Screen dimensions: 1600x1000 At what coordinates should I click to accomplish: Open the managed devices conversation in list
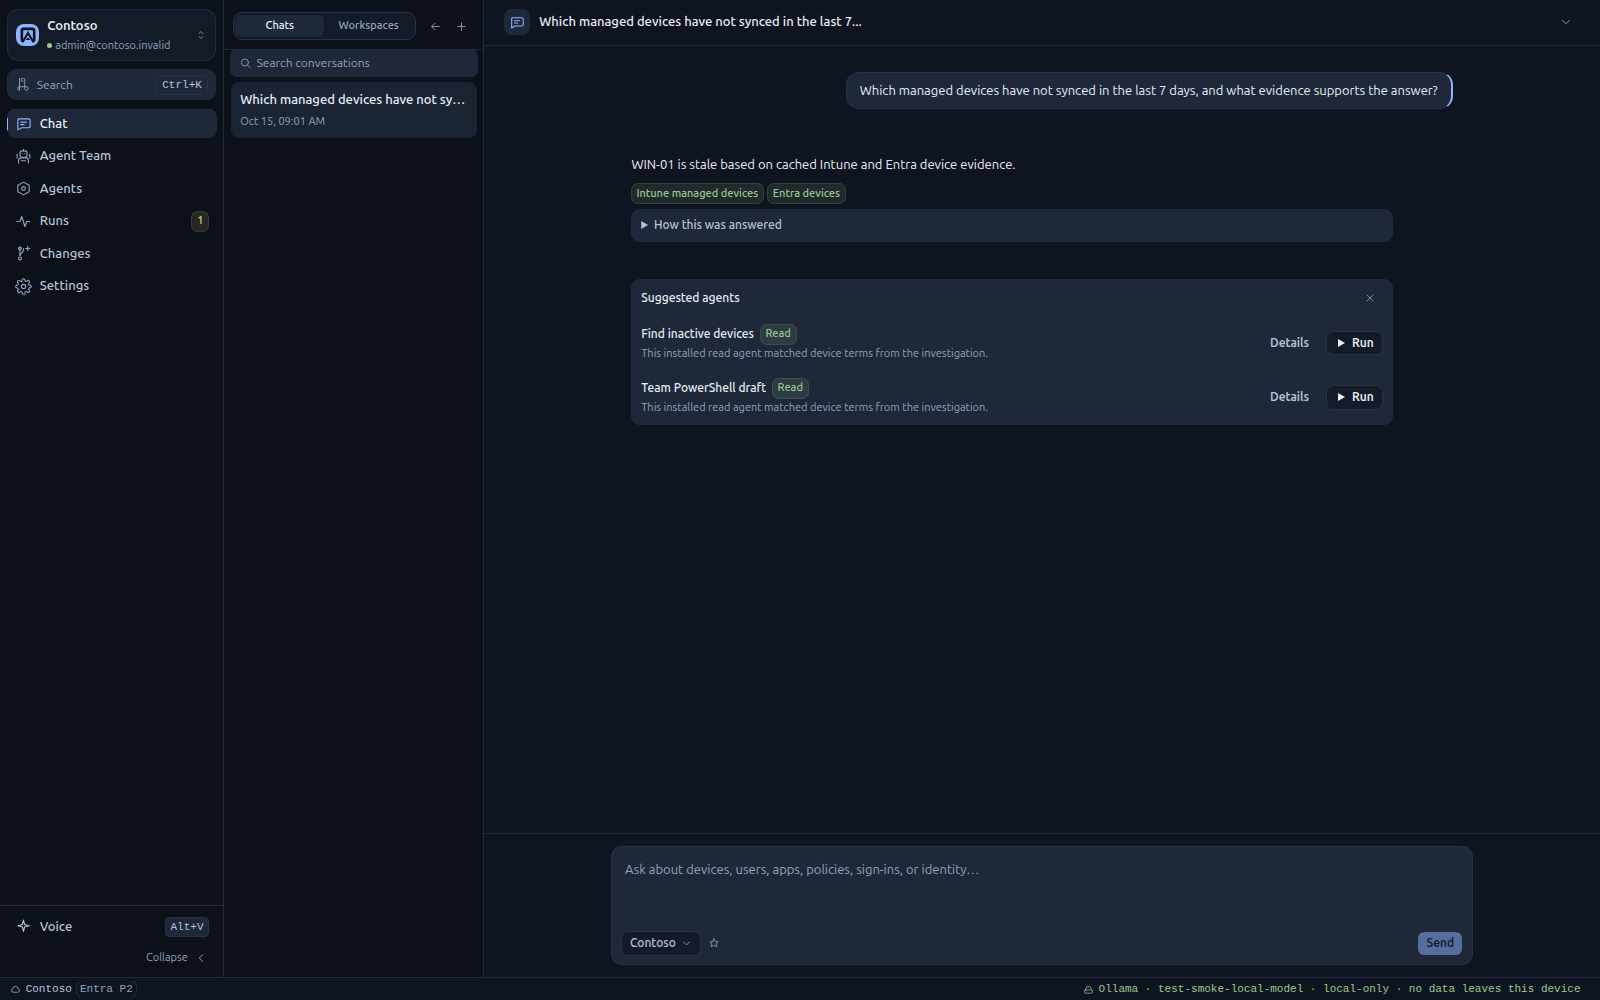(x=354, y=109)
